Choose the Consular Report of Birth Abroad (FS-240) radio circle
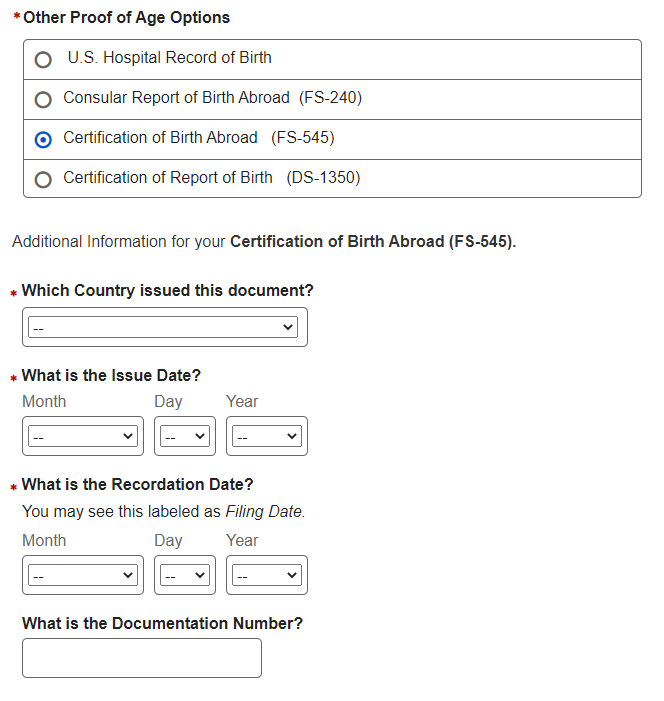 click(x=43, y=100)
